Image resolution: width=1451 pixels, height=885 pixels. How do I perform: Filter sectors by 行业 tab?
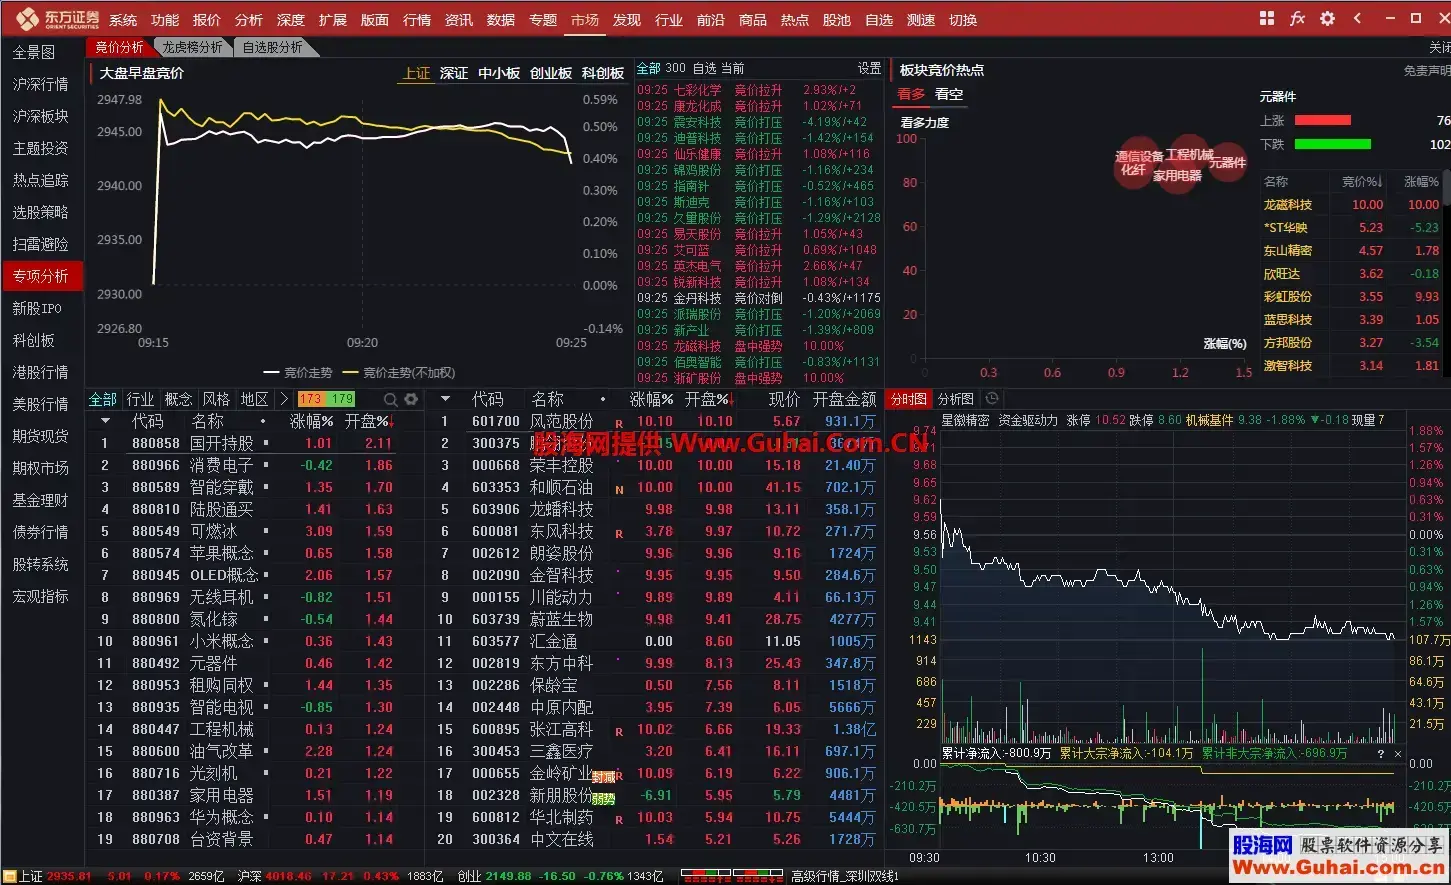pos(140,399)
